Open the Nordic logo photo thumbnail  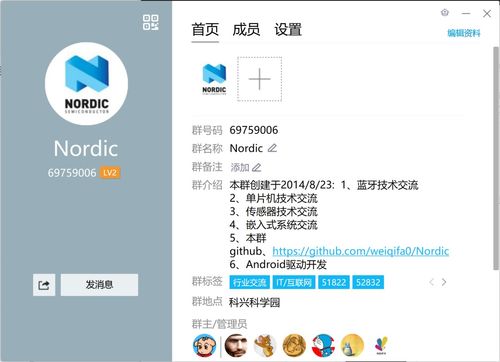tap(214, 79)
